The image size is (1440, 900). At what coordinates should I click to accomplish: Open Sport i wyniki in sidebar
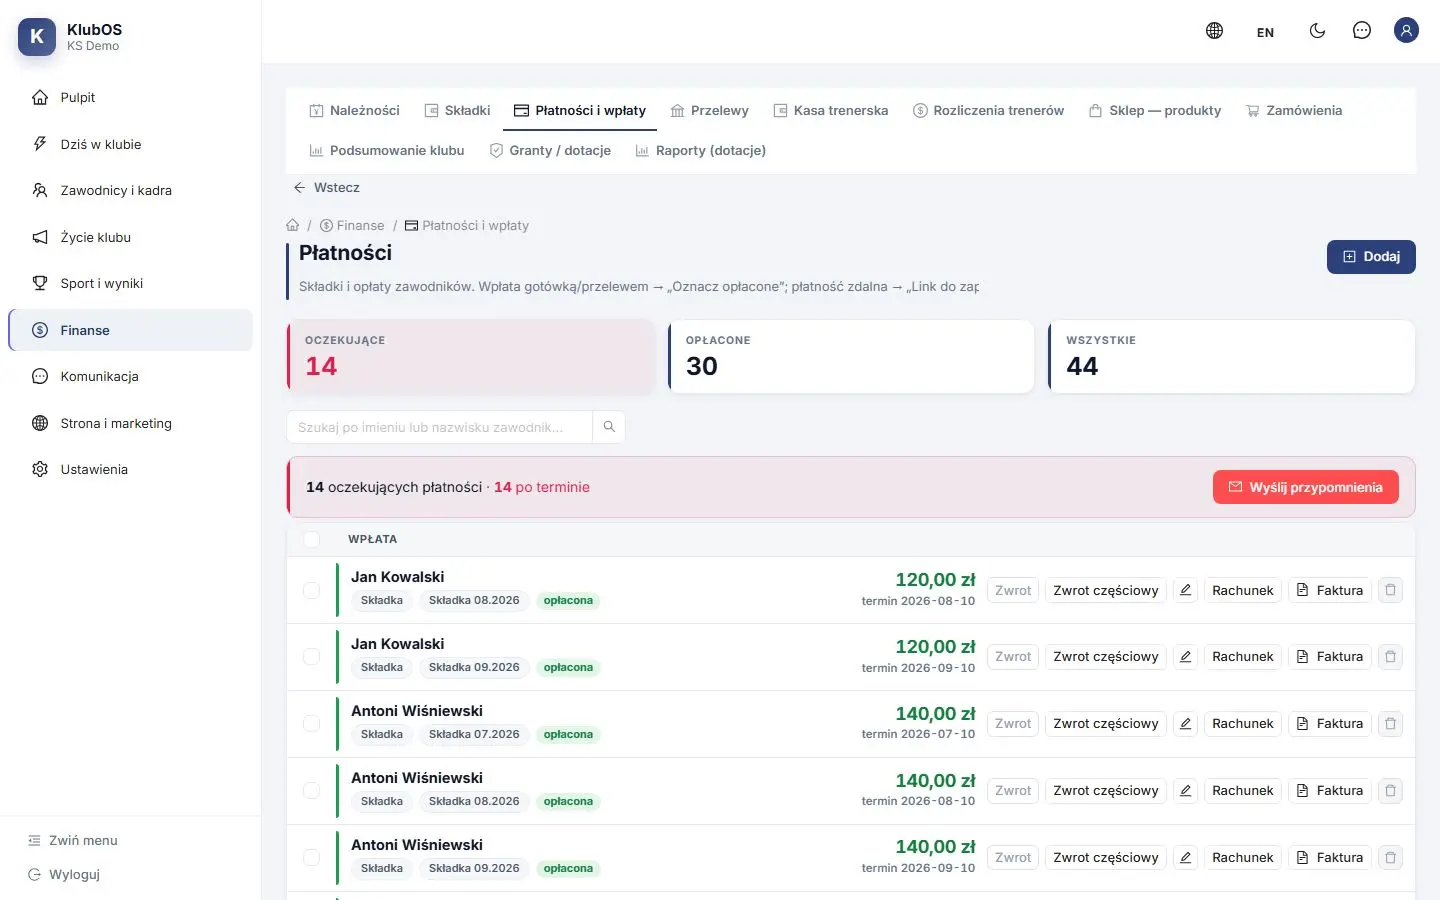[130, 283]
